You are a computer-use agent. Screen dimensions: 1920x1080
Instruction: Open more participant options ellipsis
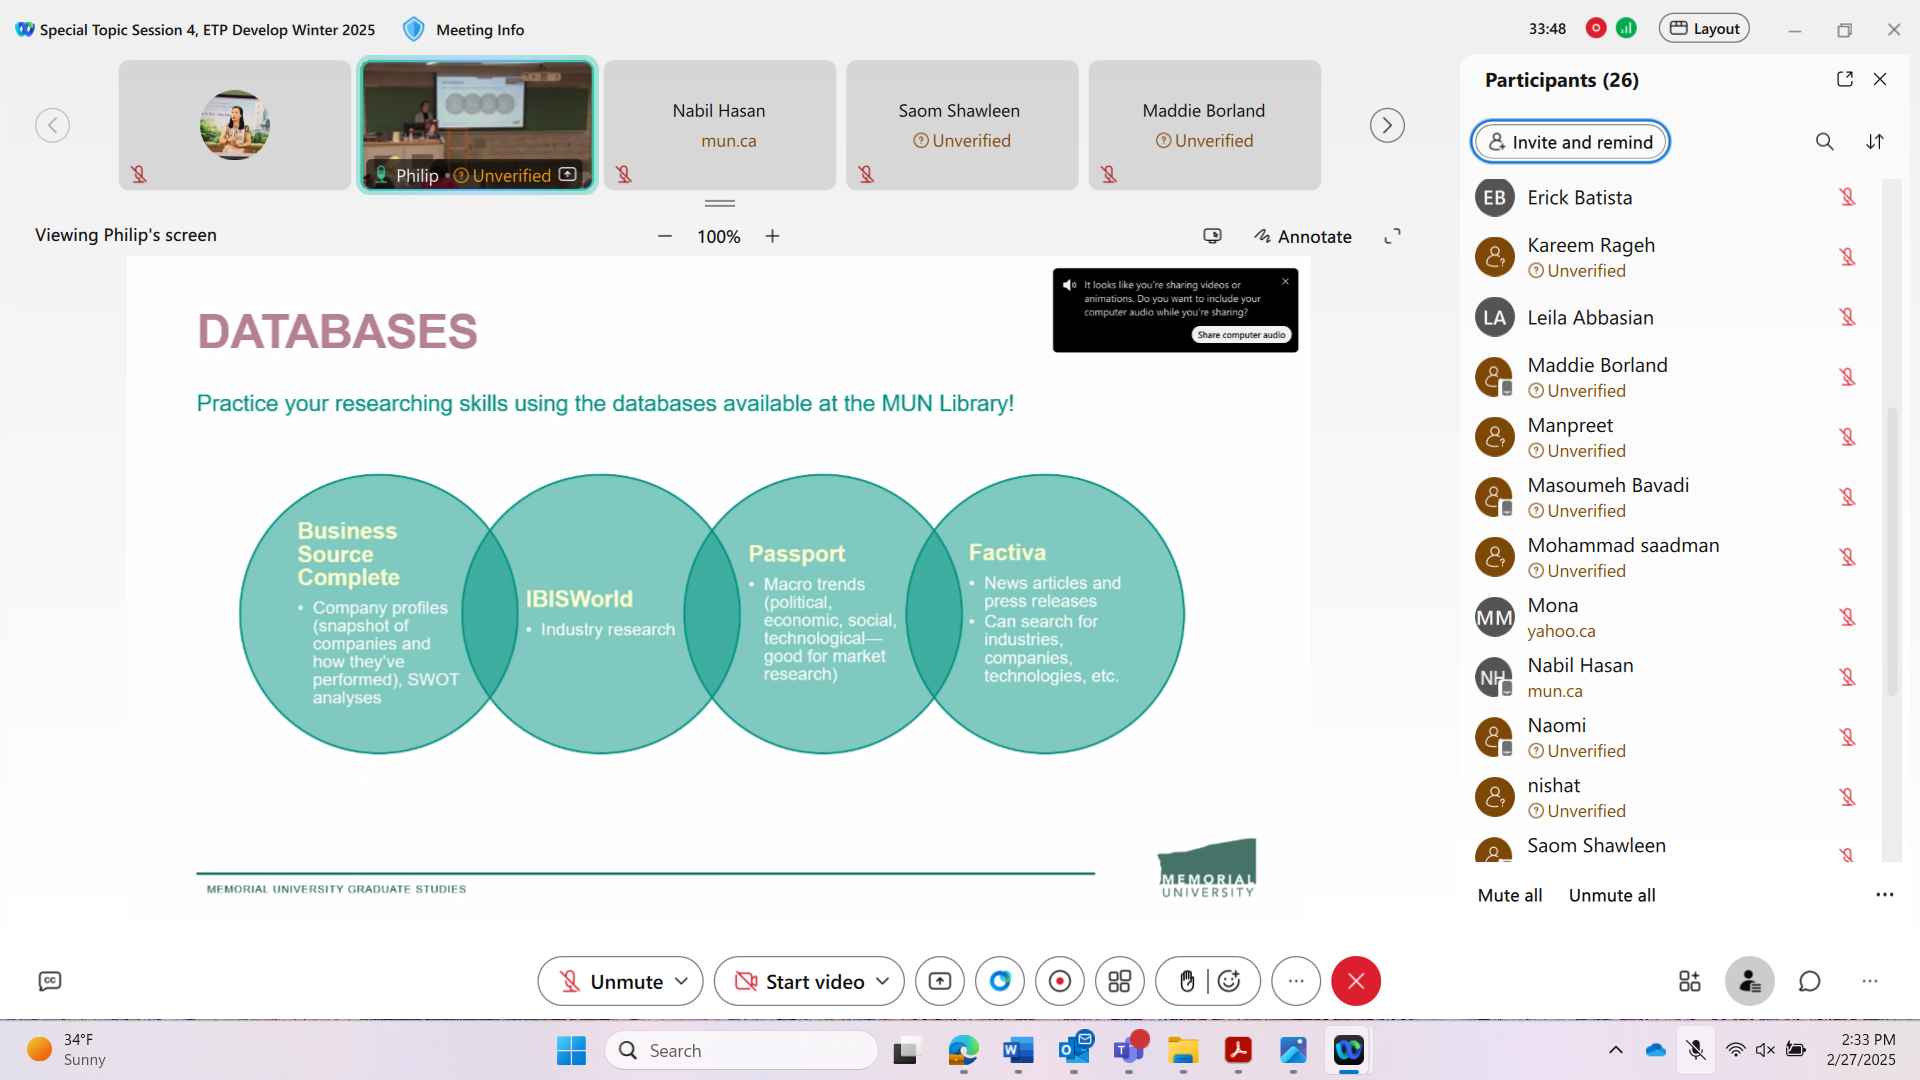click(x=1884, y=895)
